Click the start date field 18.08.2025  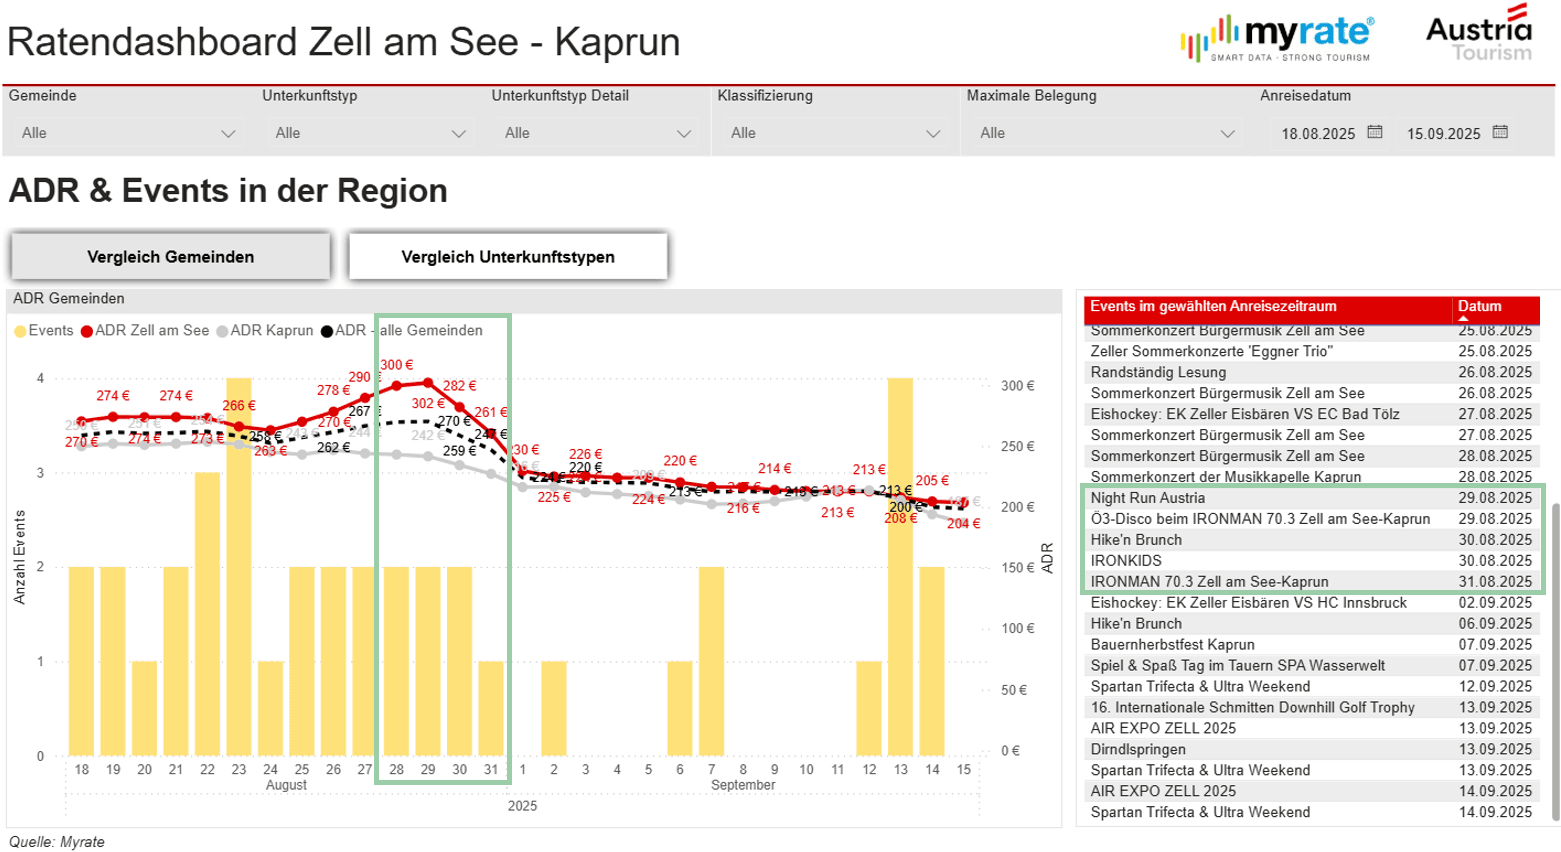(1317, 134)
